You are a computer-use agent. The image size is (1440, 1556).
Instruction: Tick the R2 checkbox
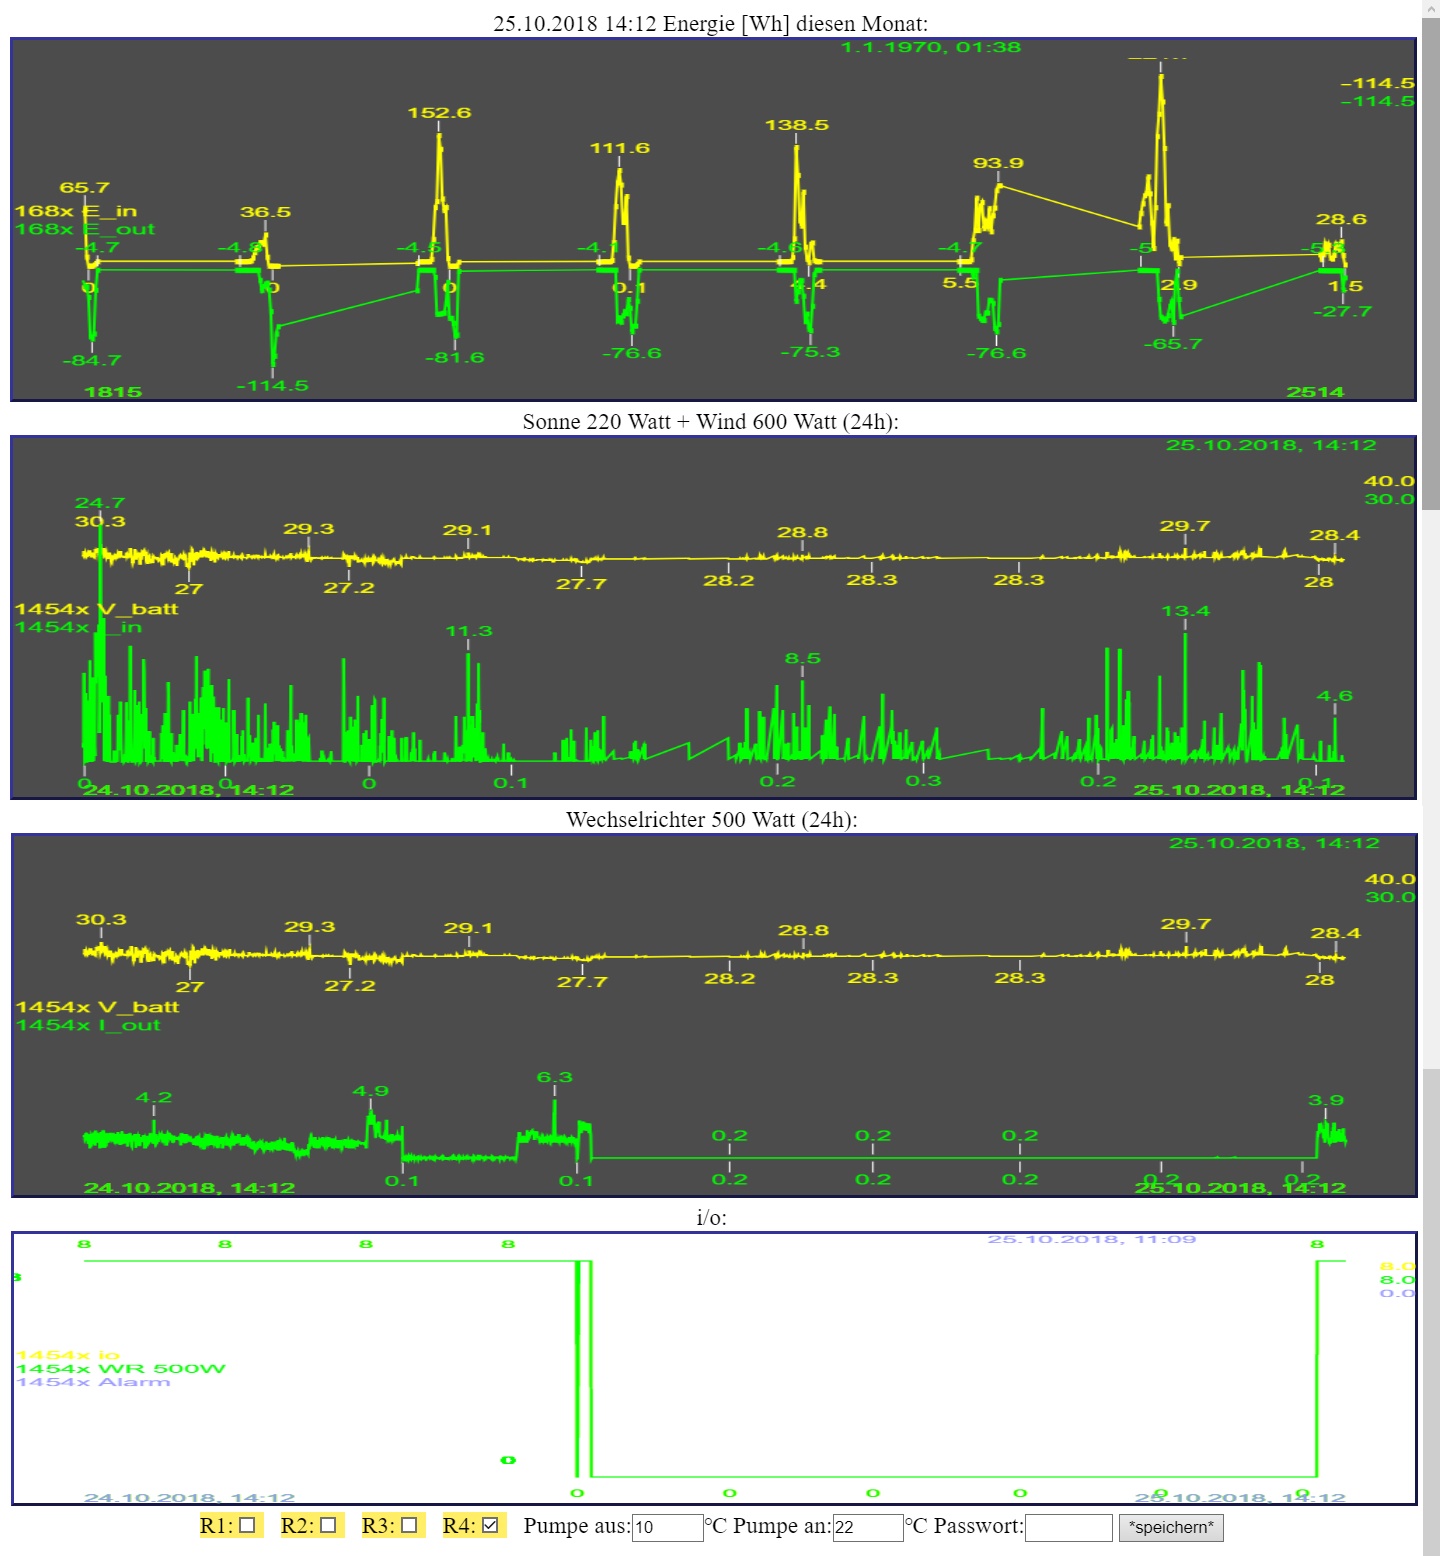pyautogui.click(x=328, y=1525)
